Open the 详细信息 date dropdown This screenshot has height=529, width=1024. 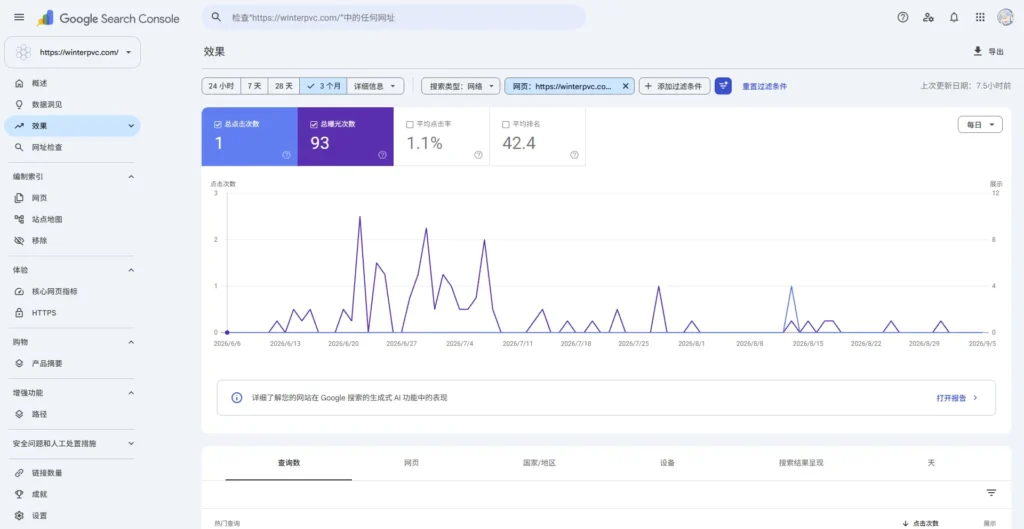[x=375, y=86]
